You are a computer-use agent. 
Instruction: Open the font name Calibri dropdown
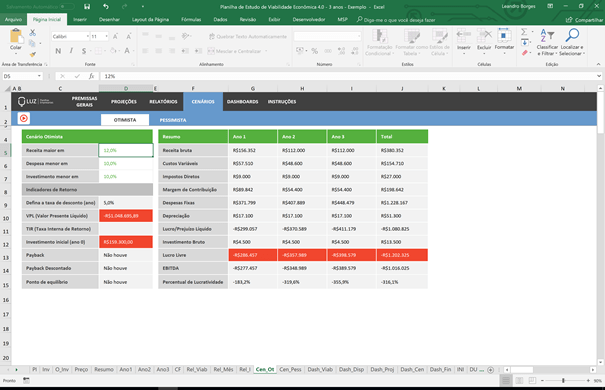tap(88, 36)
